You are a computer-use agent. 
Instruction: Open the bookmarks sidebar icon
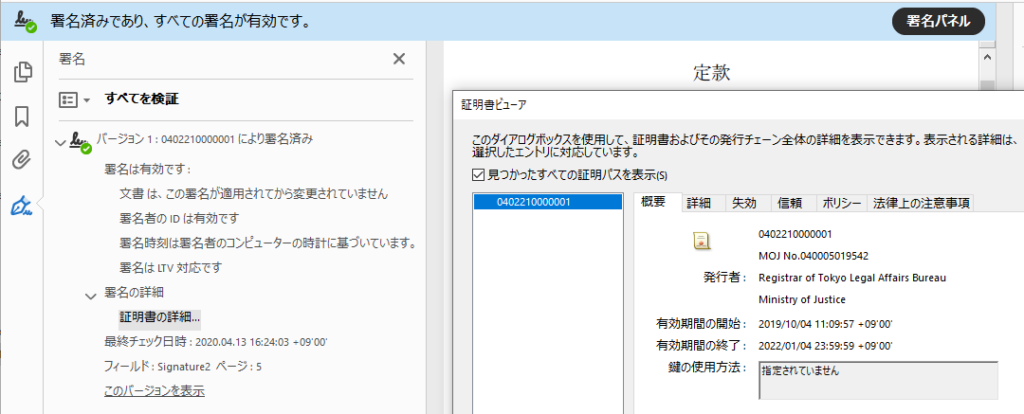pos(21,116)
